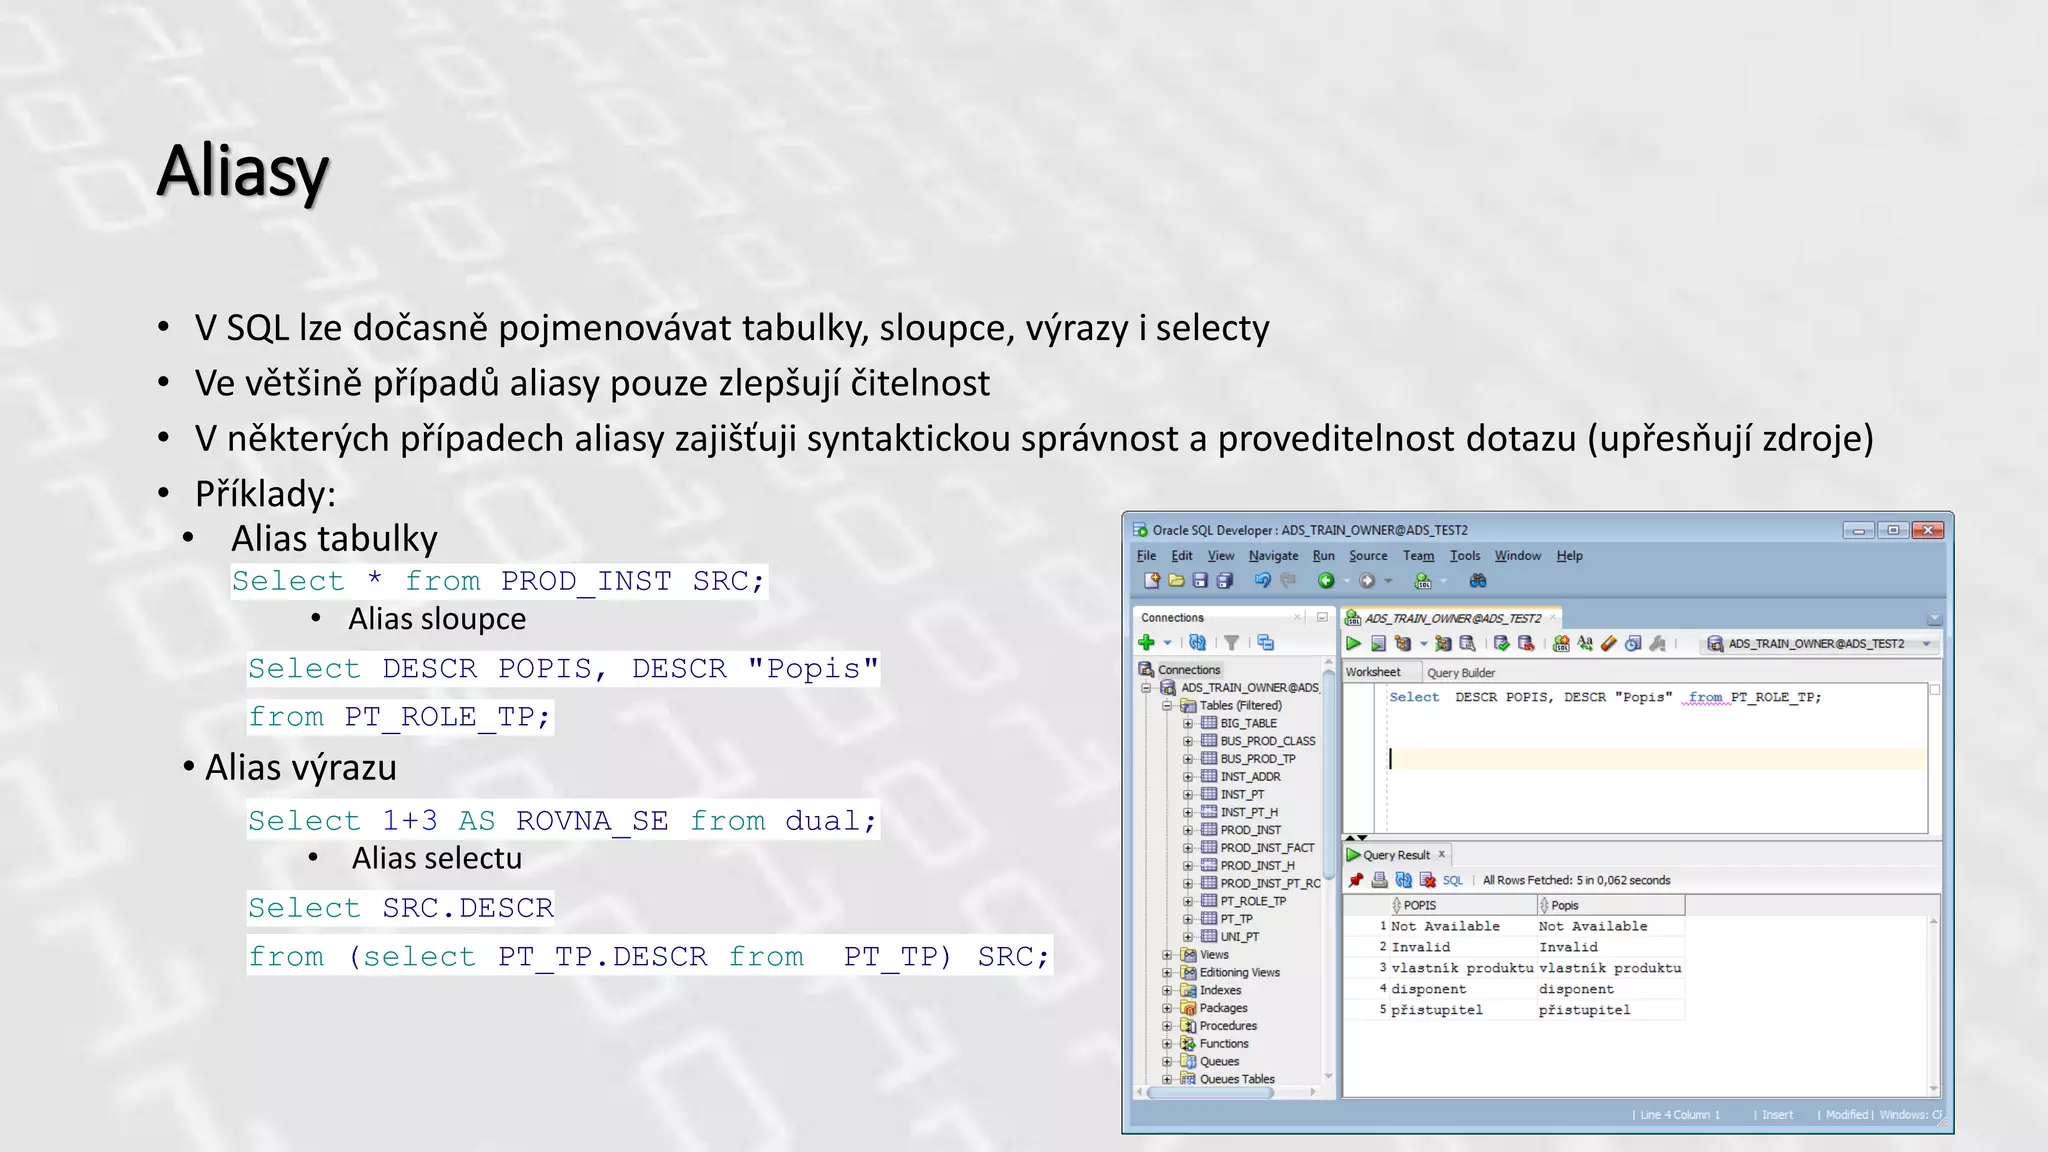Screen dimensions: 2048x1152
Task: Select the Query Result tab
Action: click(x=1396, y=855)
